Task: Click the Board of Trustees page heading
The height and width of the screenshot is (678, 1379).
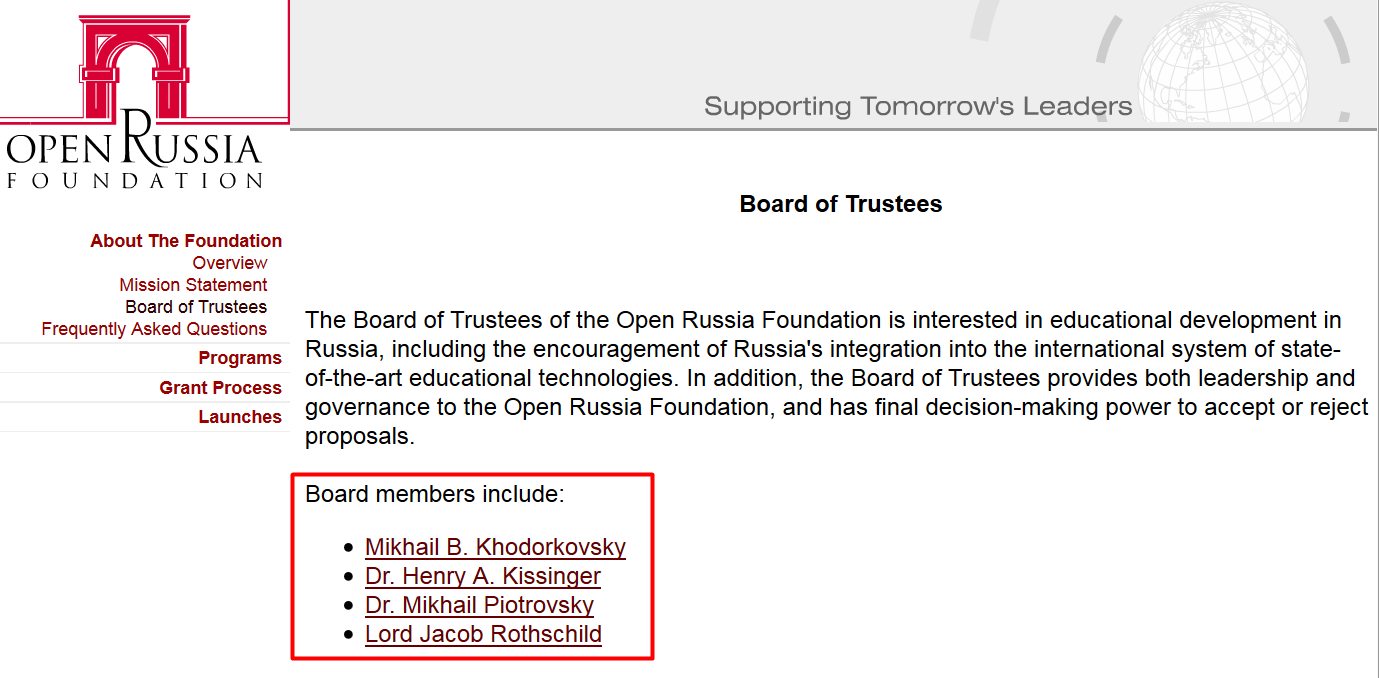Action: (841, 204)
